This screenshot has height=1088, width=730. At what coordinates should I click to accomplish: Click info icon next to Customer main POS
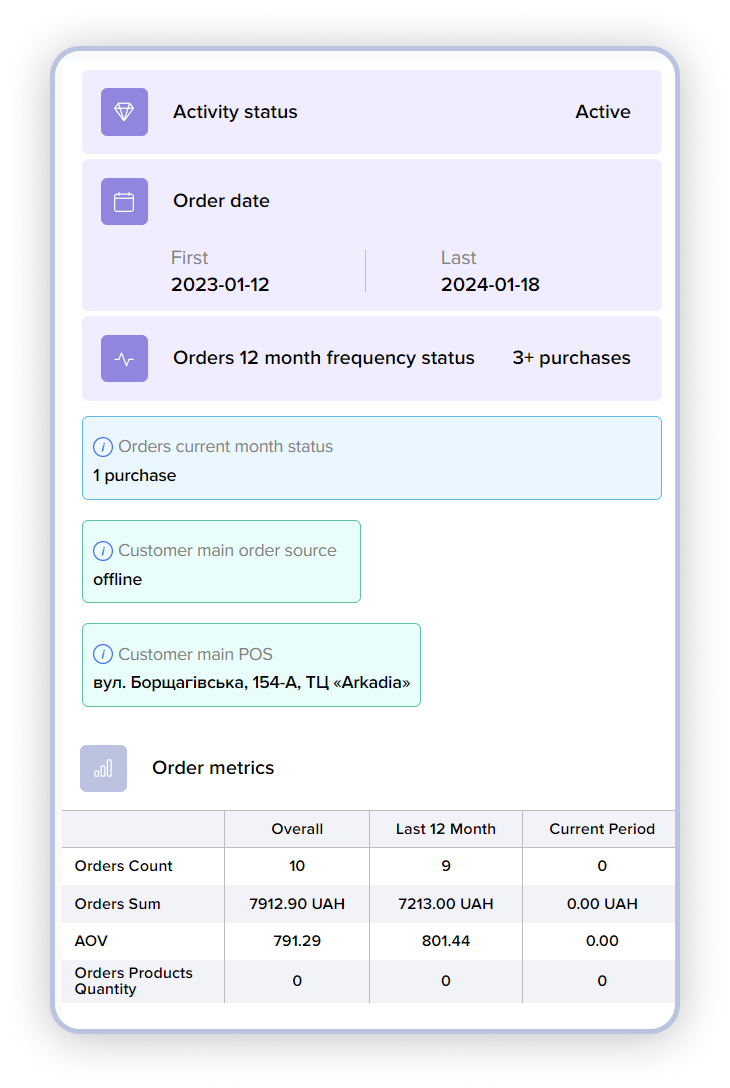(102, 655)
